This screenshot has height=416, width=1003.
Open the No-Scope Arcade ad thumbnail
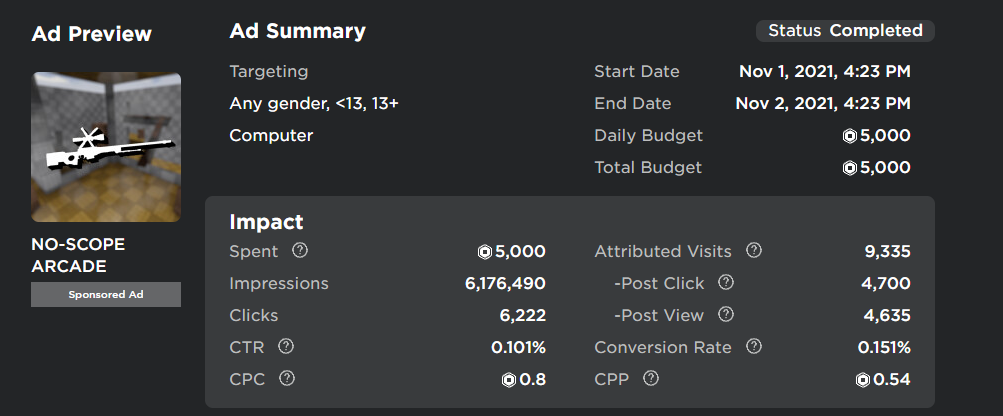106,147
